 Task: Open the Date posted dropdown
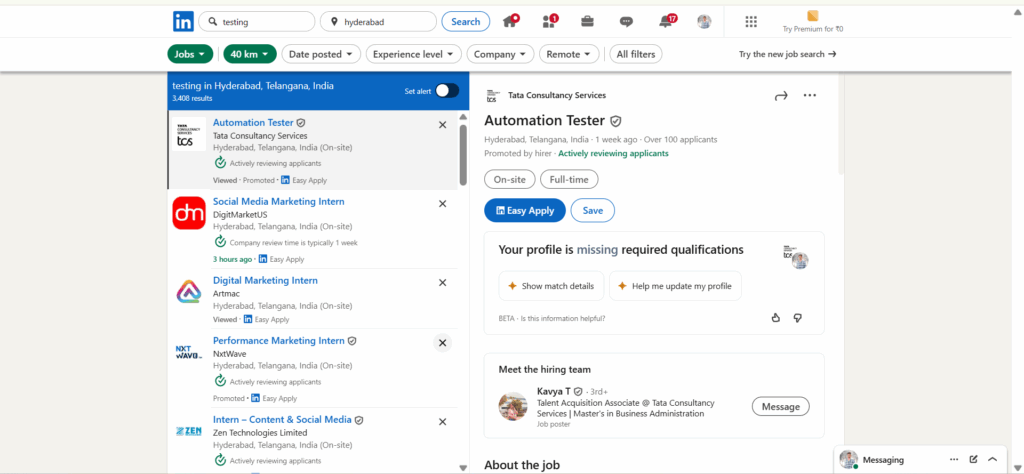pyautogui.click(x=321, y=54)
